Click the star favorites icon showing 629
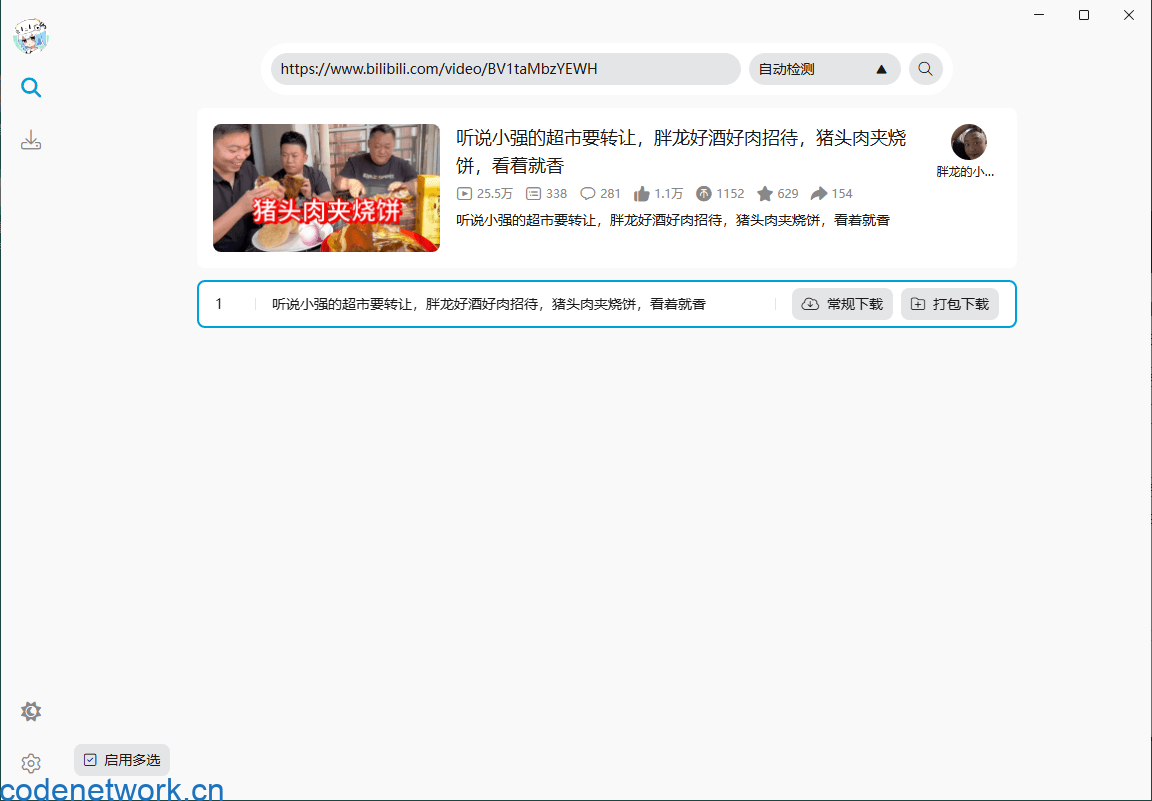The image size is (1152, 801). point(765,194)
